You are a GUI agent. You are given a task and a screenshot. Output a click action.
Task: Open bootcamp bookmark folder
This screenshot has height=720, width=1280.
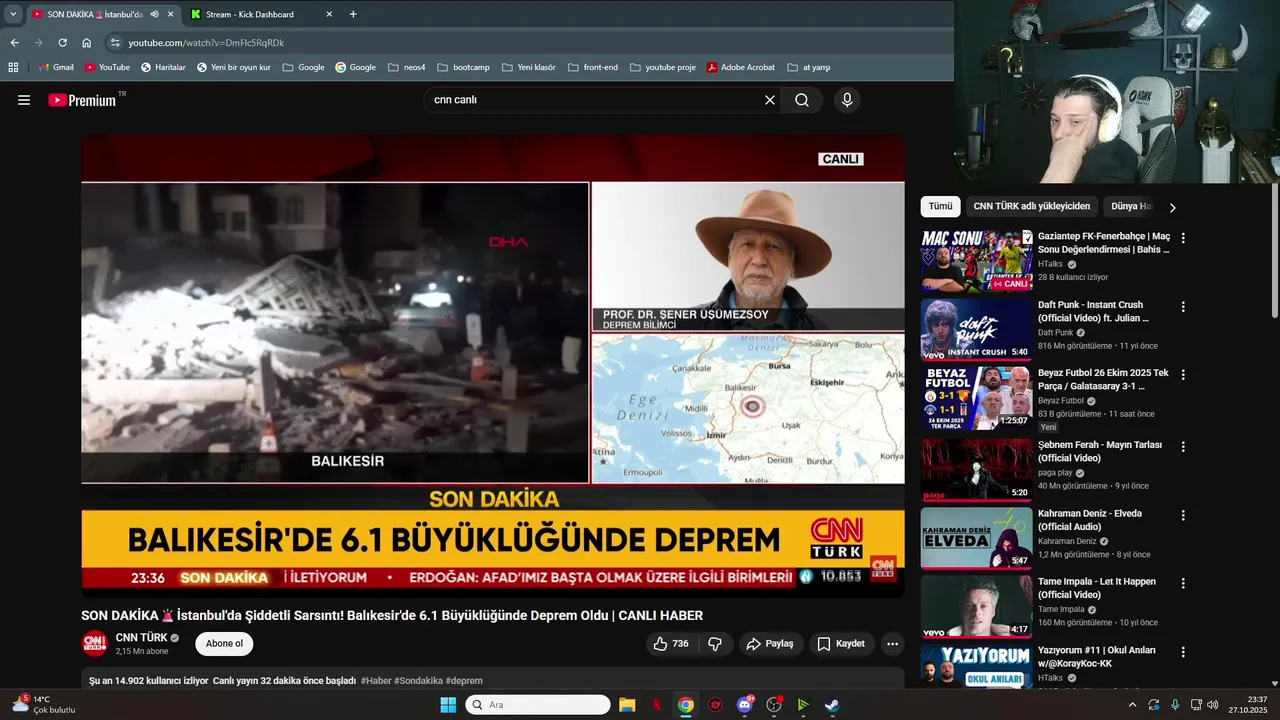pos(463,67)
